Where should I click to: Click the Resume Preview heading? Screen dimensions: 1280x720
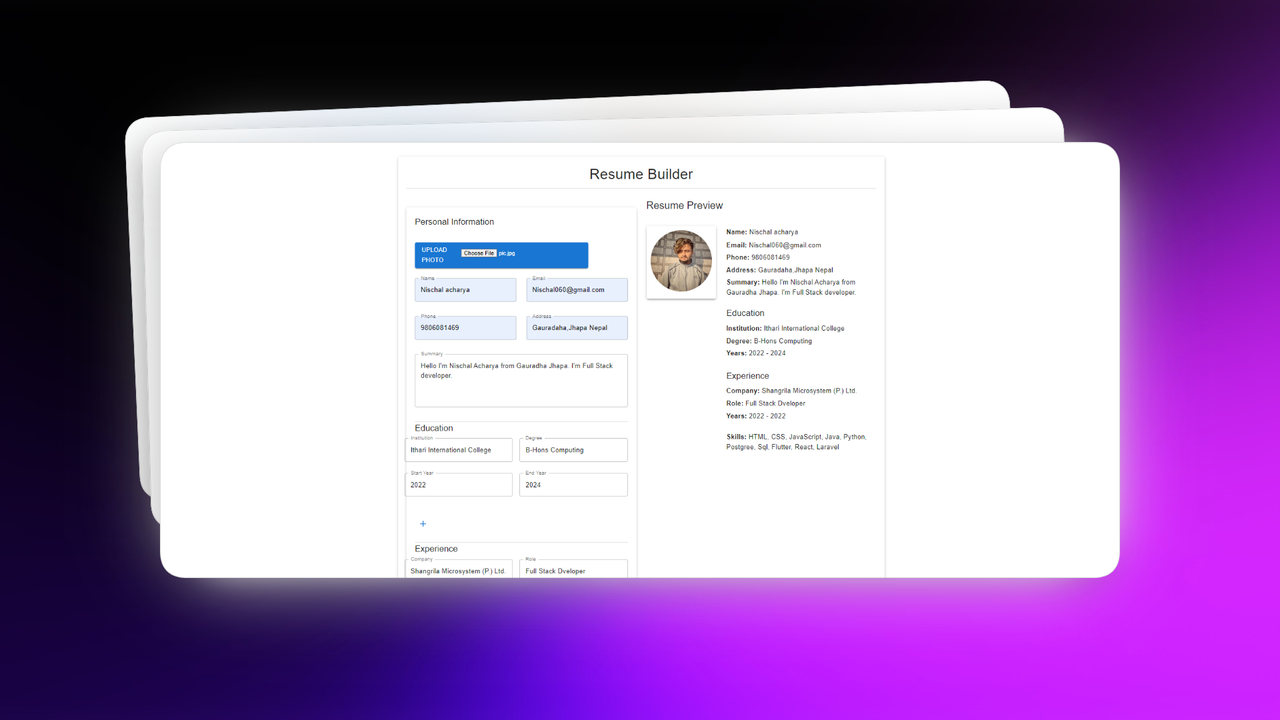pos(685,205)
